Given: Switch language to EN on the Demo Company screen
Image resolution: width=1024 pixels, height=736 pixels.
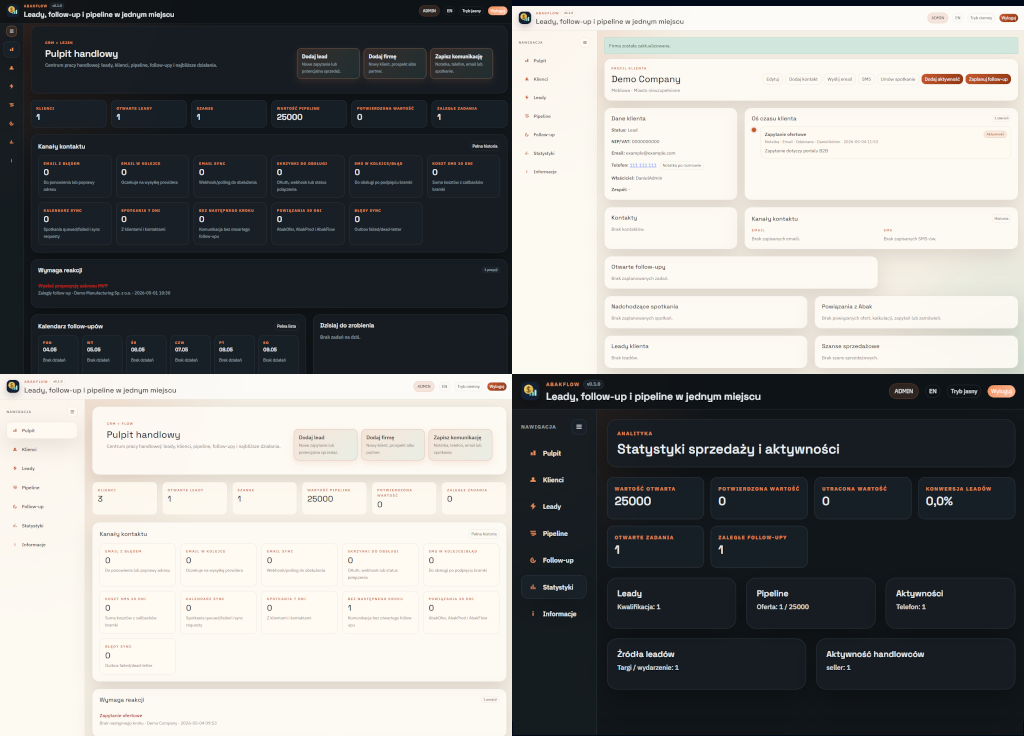Looking at the screenshot, I should 957,18.
